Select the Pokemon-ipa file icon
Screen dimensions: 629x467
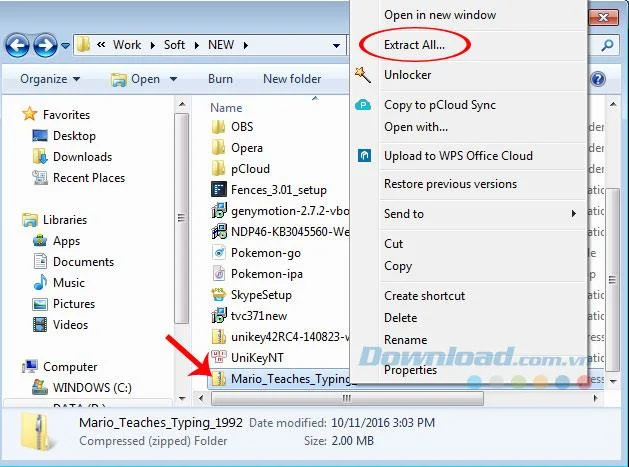click(x=219, y=274)
